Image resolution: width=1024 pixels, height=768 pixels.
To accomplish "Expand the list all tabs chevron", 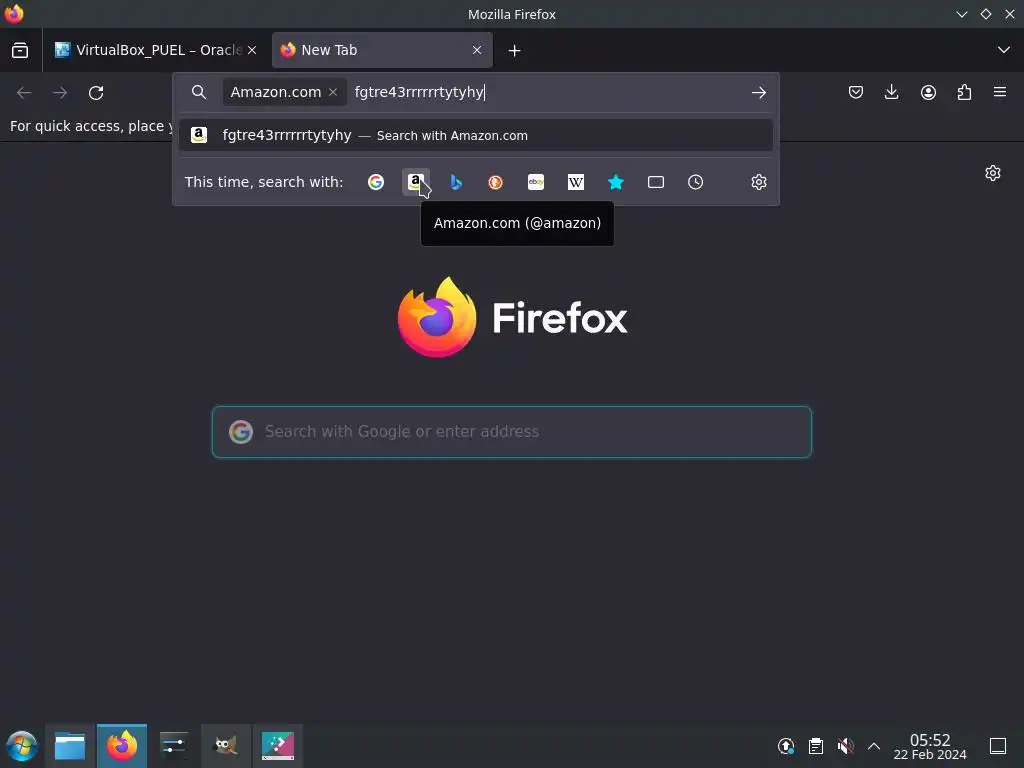I will pyautogui.click(x=1004, y=50).
